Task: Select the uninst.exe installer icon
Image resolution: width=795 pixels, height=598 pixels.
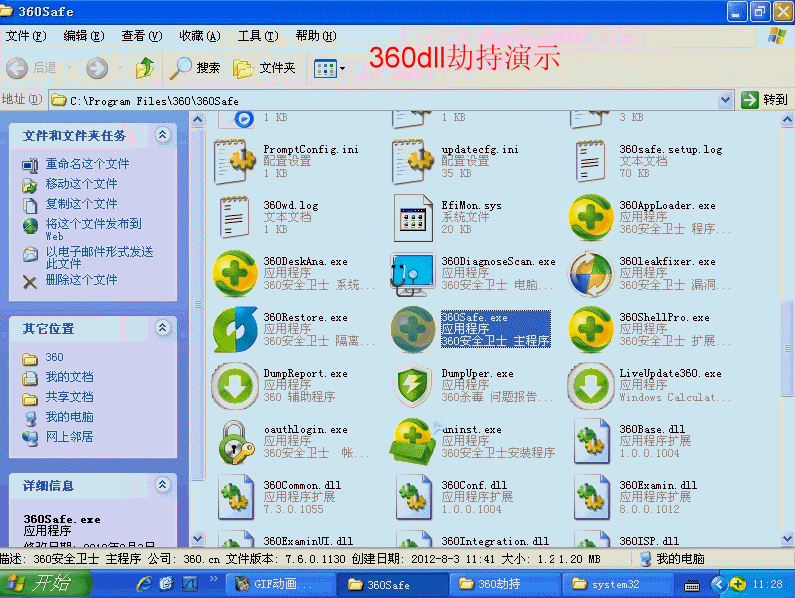Action: (413, 441)
